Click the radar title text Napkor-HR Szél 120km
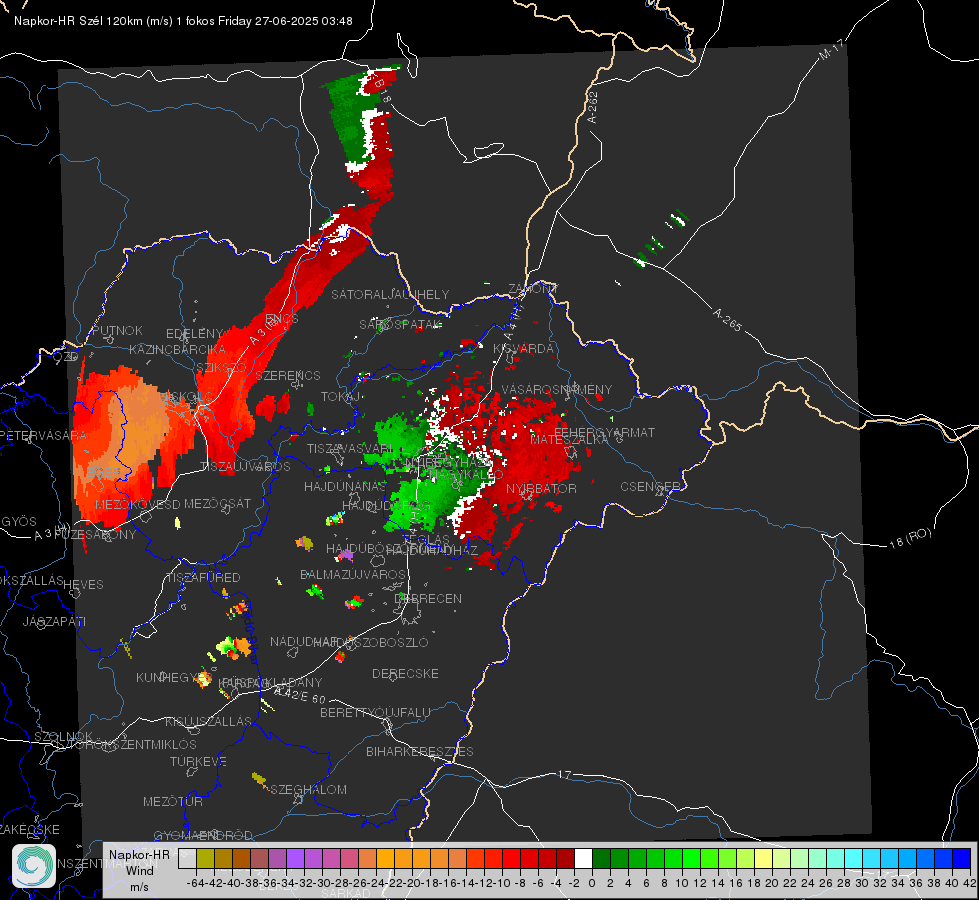 click(79, 21)
